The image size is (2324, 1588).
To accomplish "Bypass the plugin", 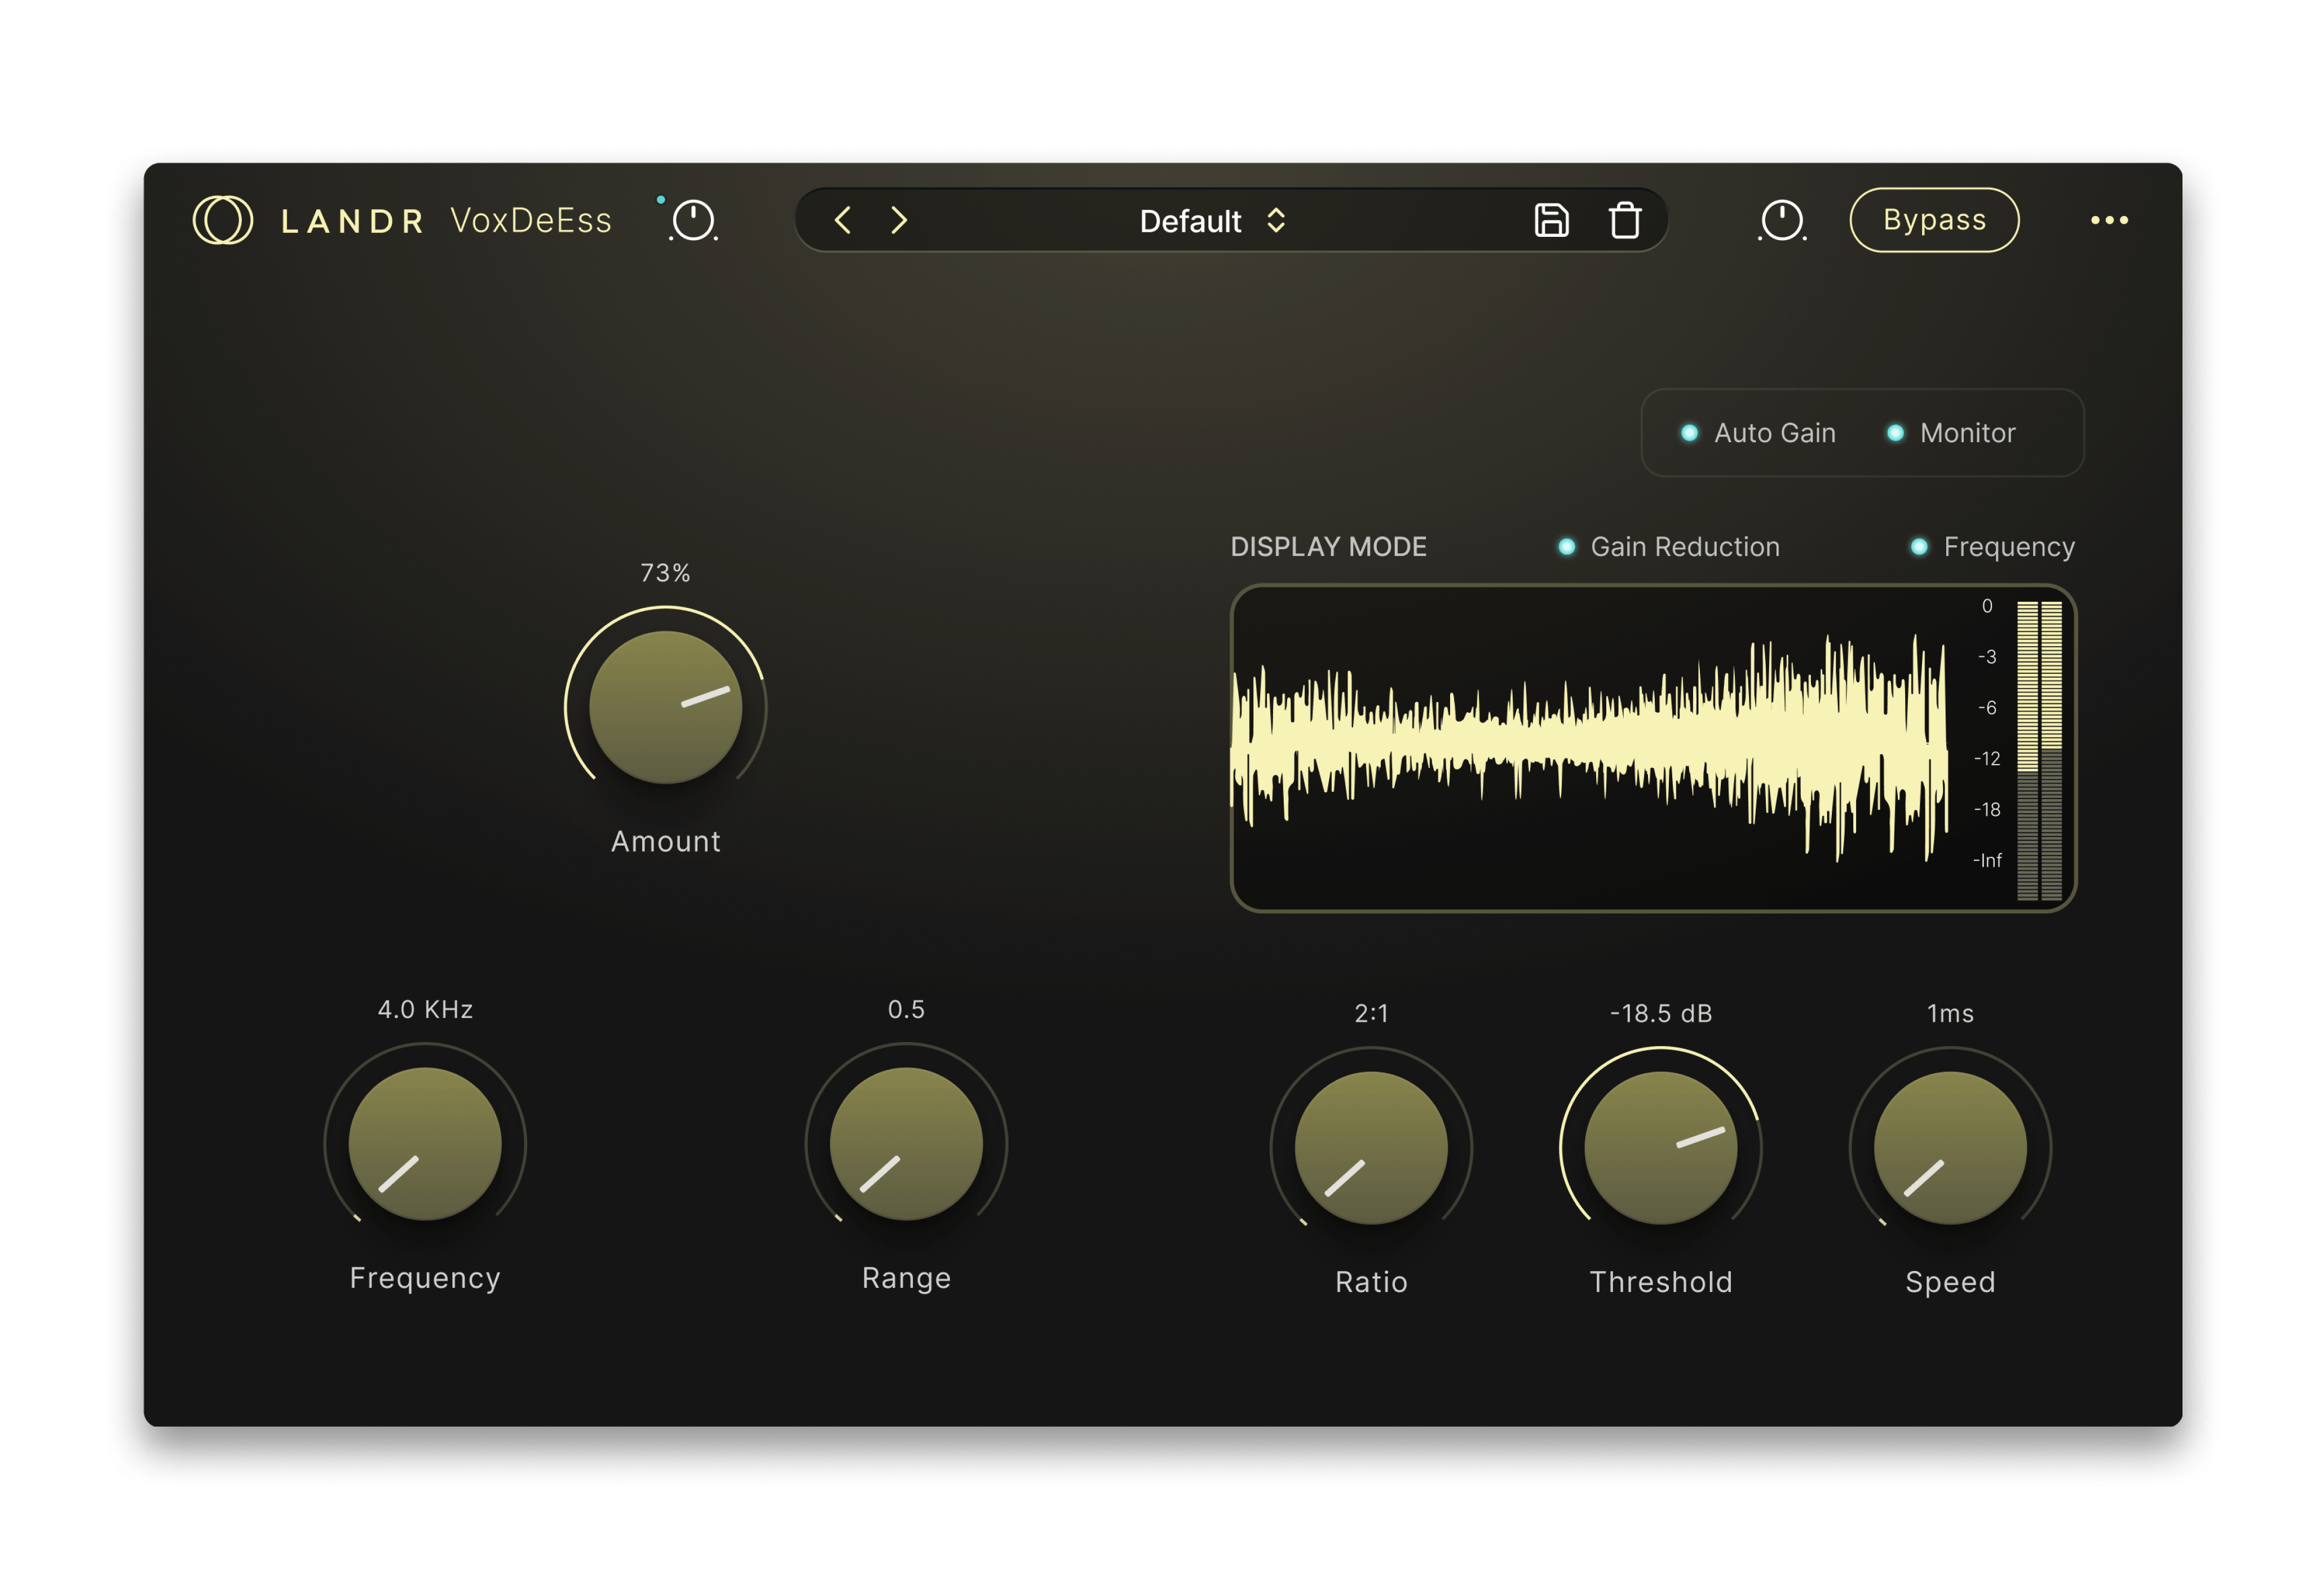I will pyautogui.click(x=1934, y=220).
